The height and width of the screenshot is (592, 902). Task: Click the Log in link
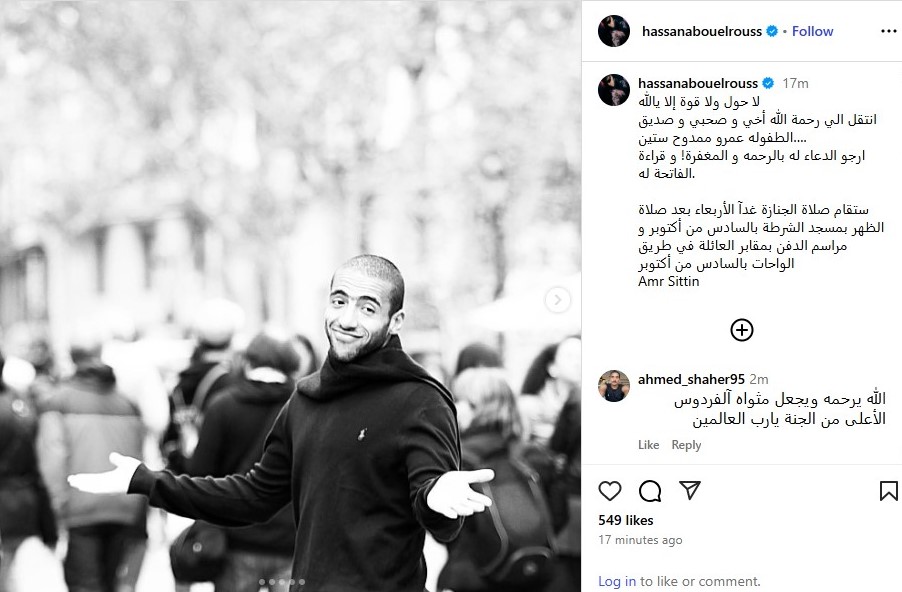tap(617, 581)
